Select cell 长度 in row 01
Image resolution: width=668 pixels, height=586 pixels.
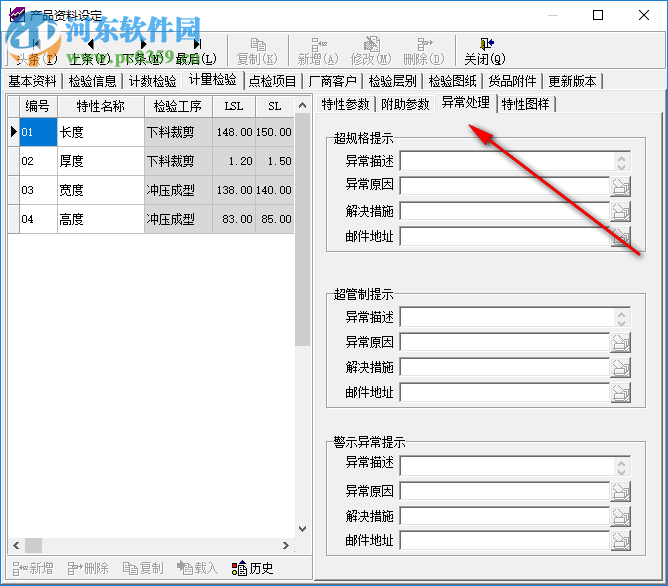[x=101, y=132]
